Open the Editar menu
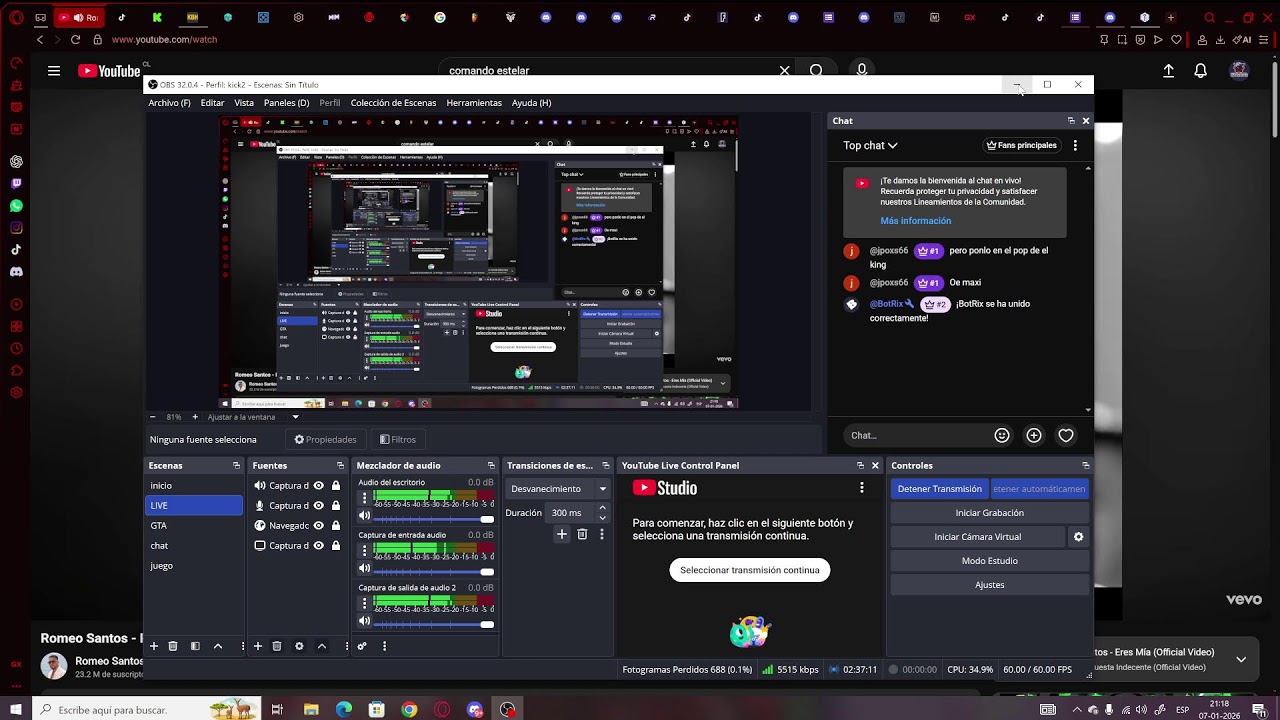This screenshot has height=720, width=1280. point(212,103)
